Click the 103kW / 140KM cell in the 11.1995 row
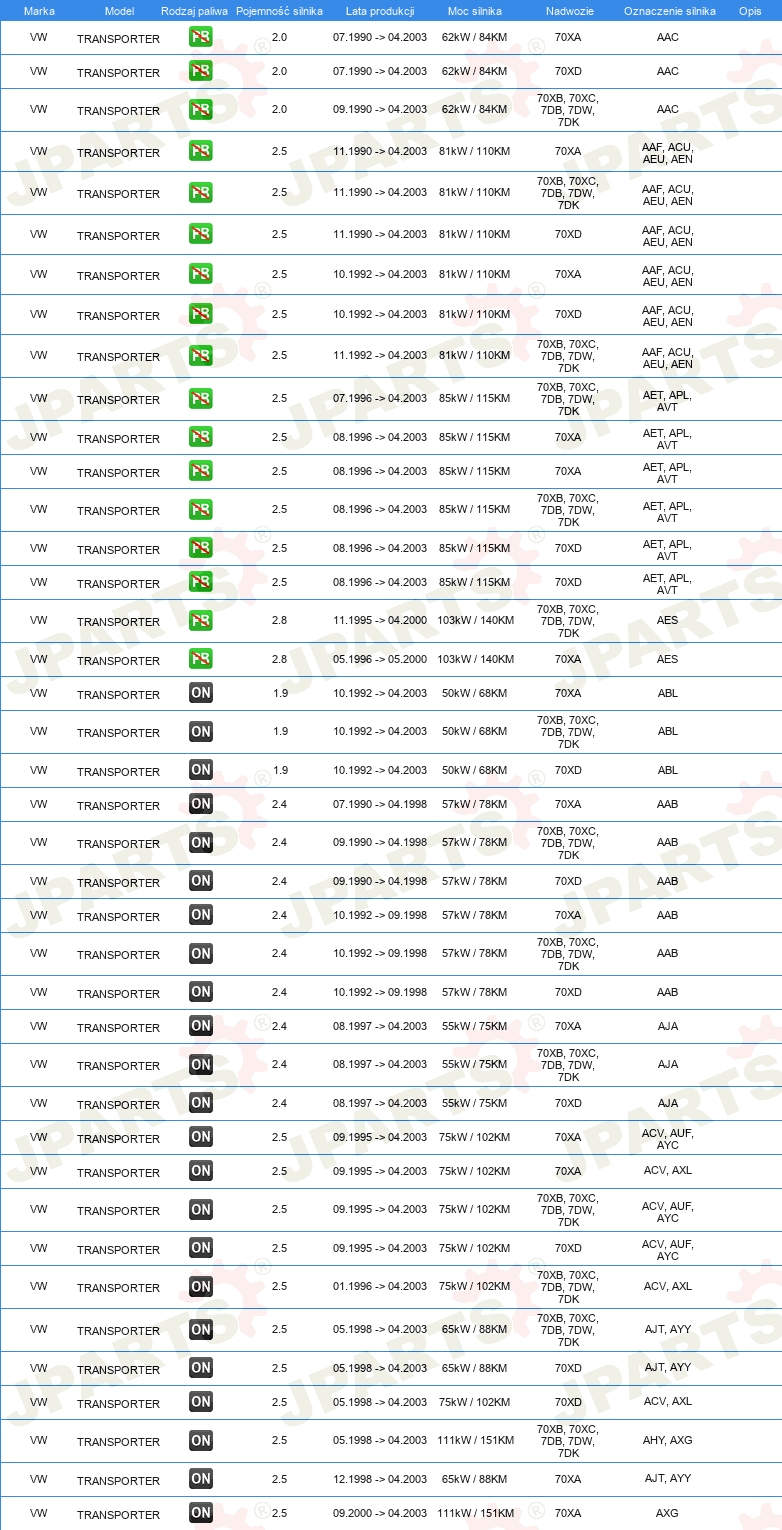The image size is (782, 1530). 475,620
